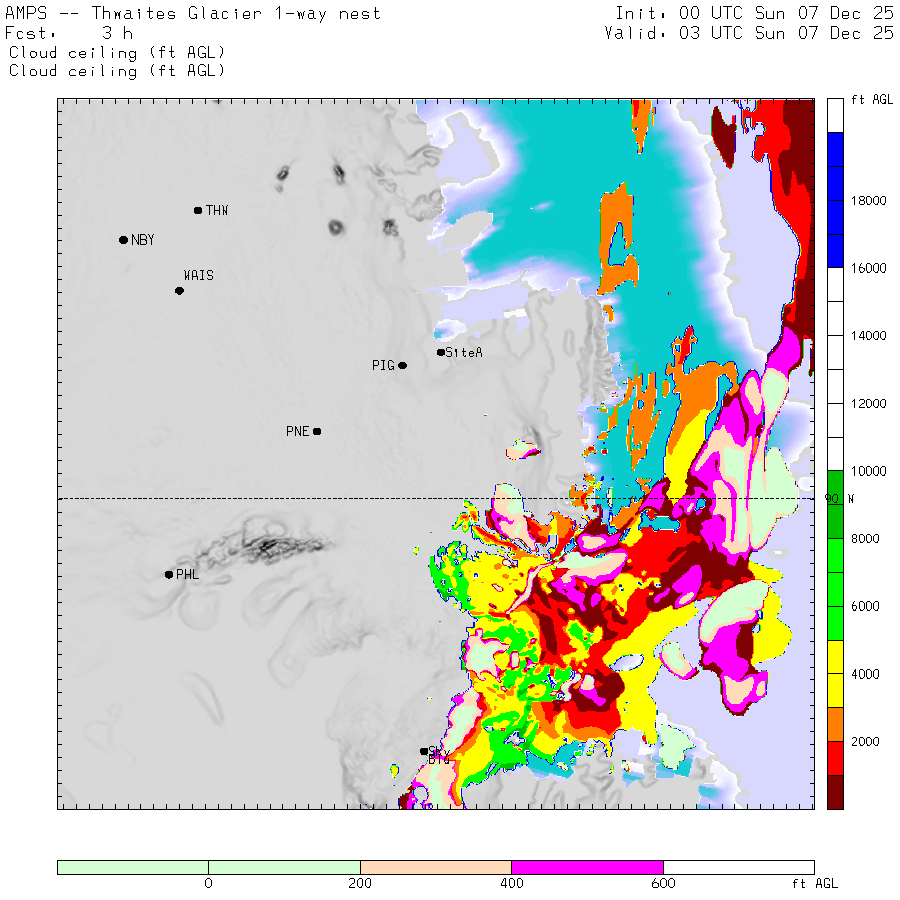Click the peach 200-400 segment of bottom legend
The height and width of the screenshot is (900, 900).
tap(436, 867)
